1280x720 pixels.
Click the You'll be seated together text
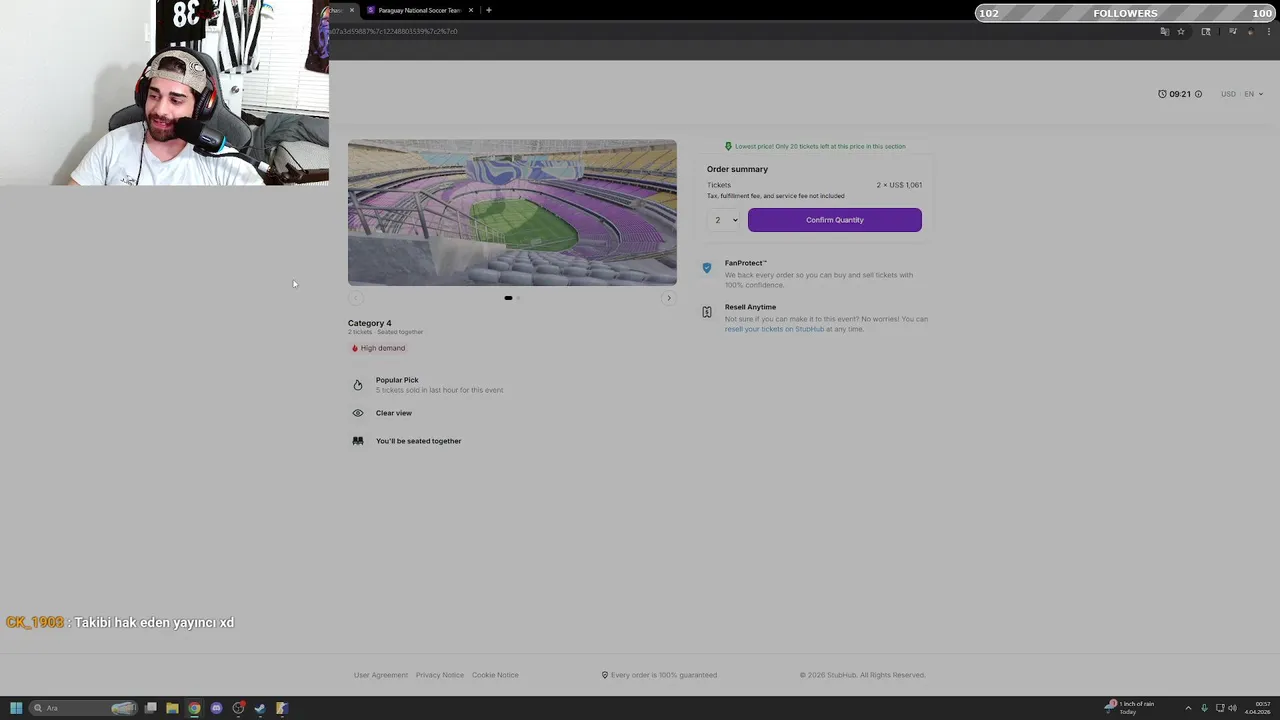tap(418, 441)
